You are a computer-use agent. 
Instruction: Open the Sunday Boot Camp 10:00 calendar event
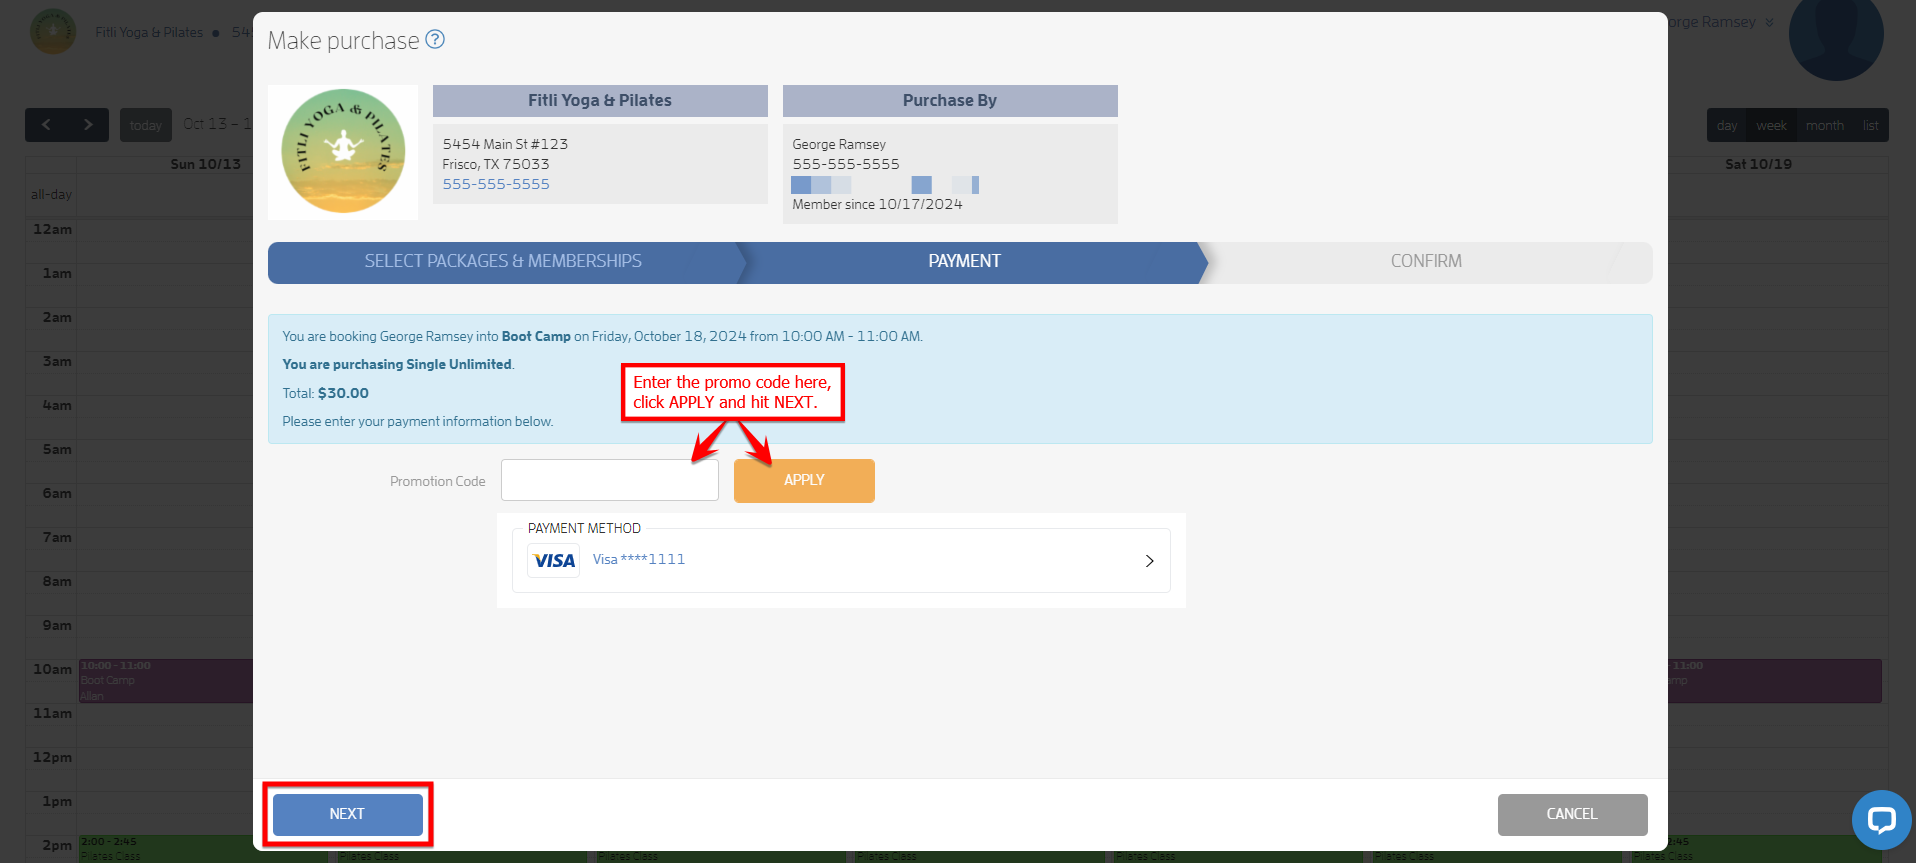[165, 681]
